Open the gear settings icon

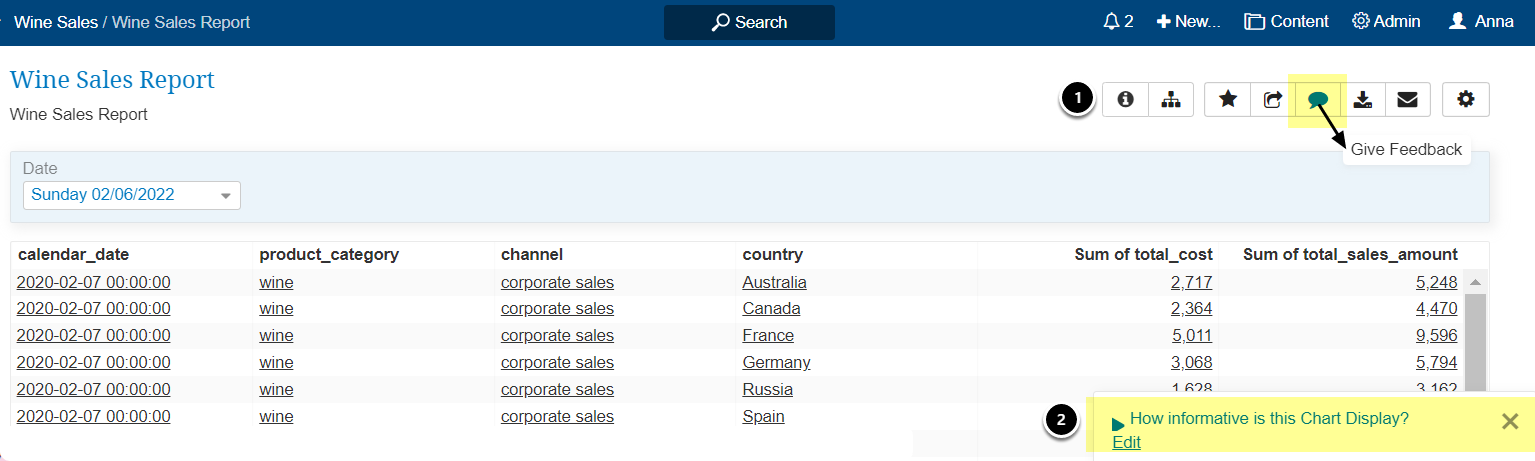pos(1466,99)
